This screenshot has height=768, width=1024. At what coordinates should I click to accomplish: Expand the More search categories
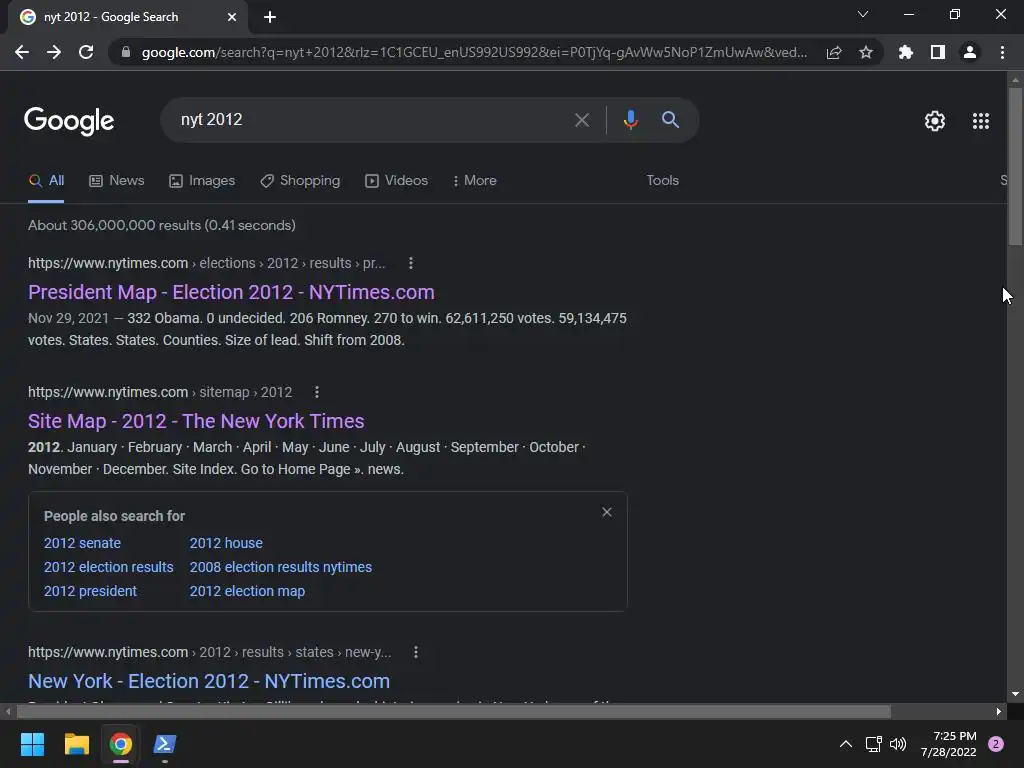475,181
